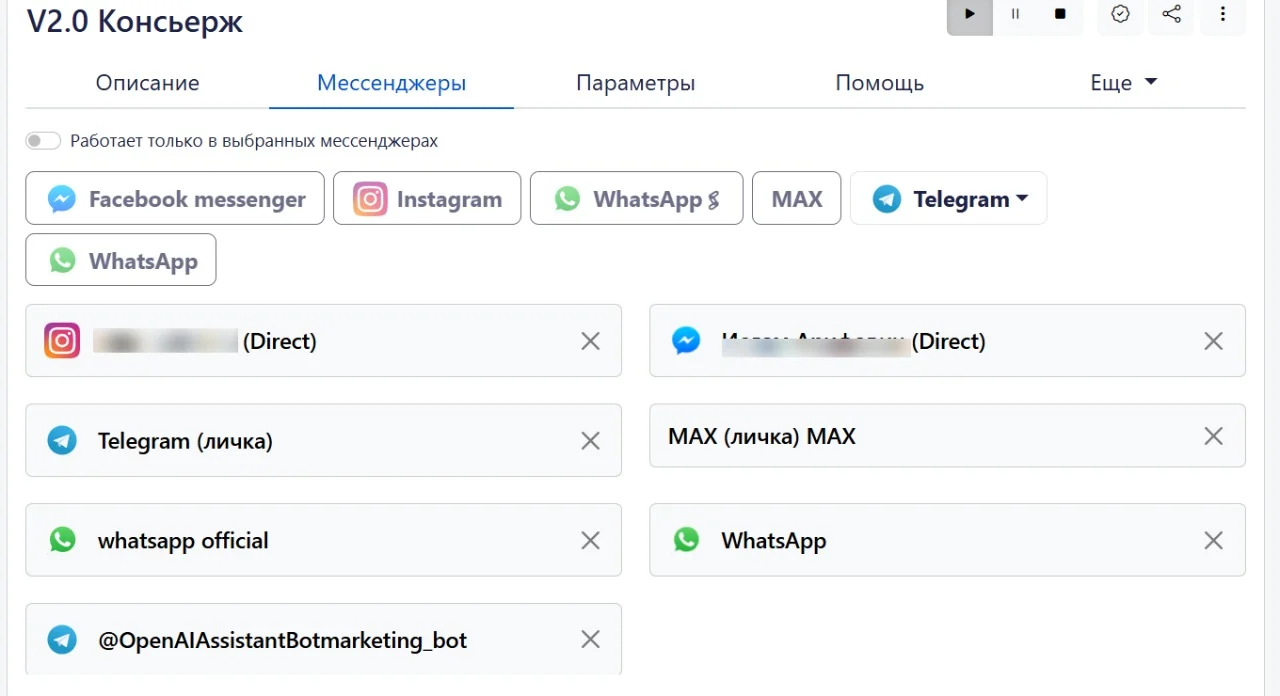1280x696 pixels.
Task: Click the "@OpenAIAssistantBotmarketing_bot" label
Action: coord(282,639)
